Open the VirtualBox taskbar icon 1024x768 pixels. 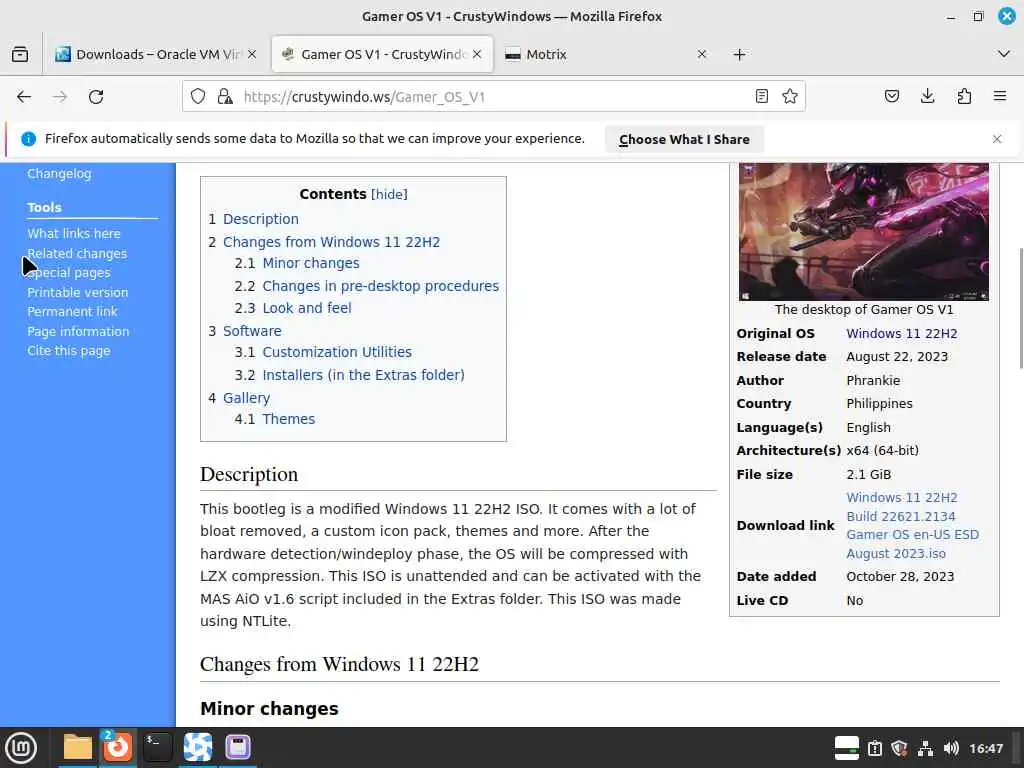[x=198, y=747]
